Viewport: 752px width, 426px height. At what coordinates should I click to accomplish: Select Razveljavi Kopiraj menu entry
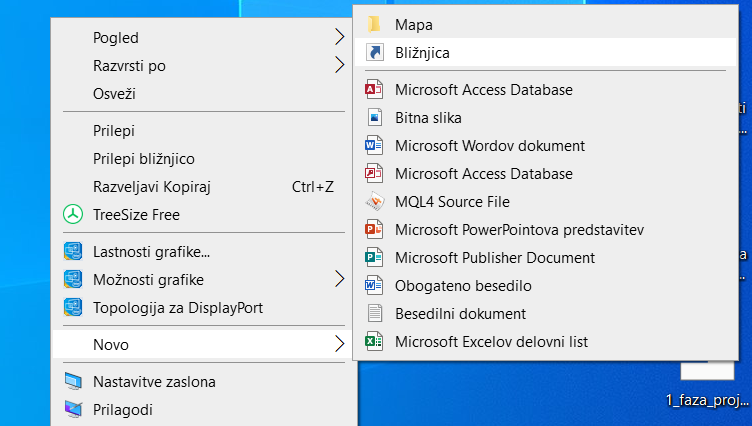coord(151,186)
